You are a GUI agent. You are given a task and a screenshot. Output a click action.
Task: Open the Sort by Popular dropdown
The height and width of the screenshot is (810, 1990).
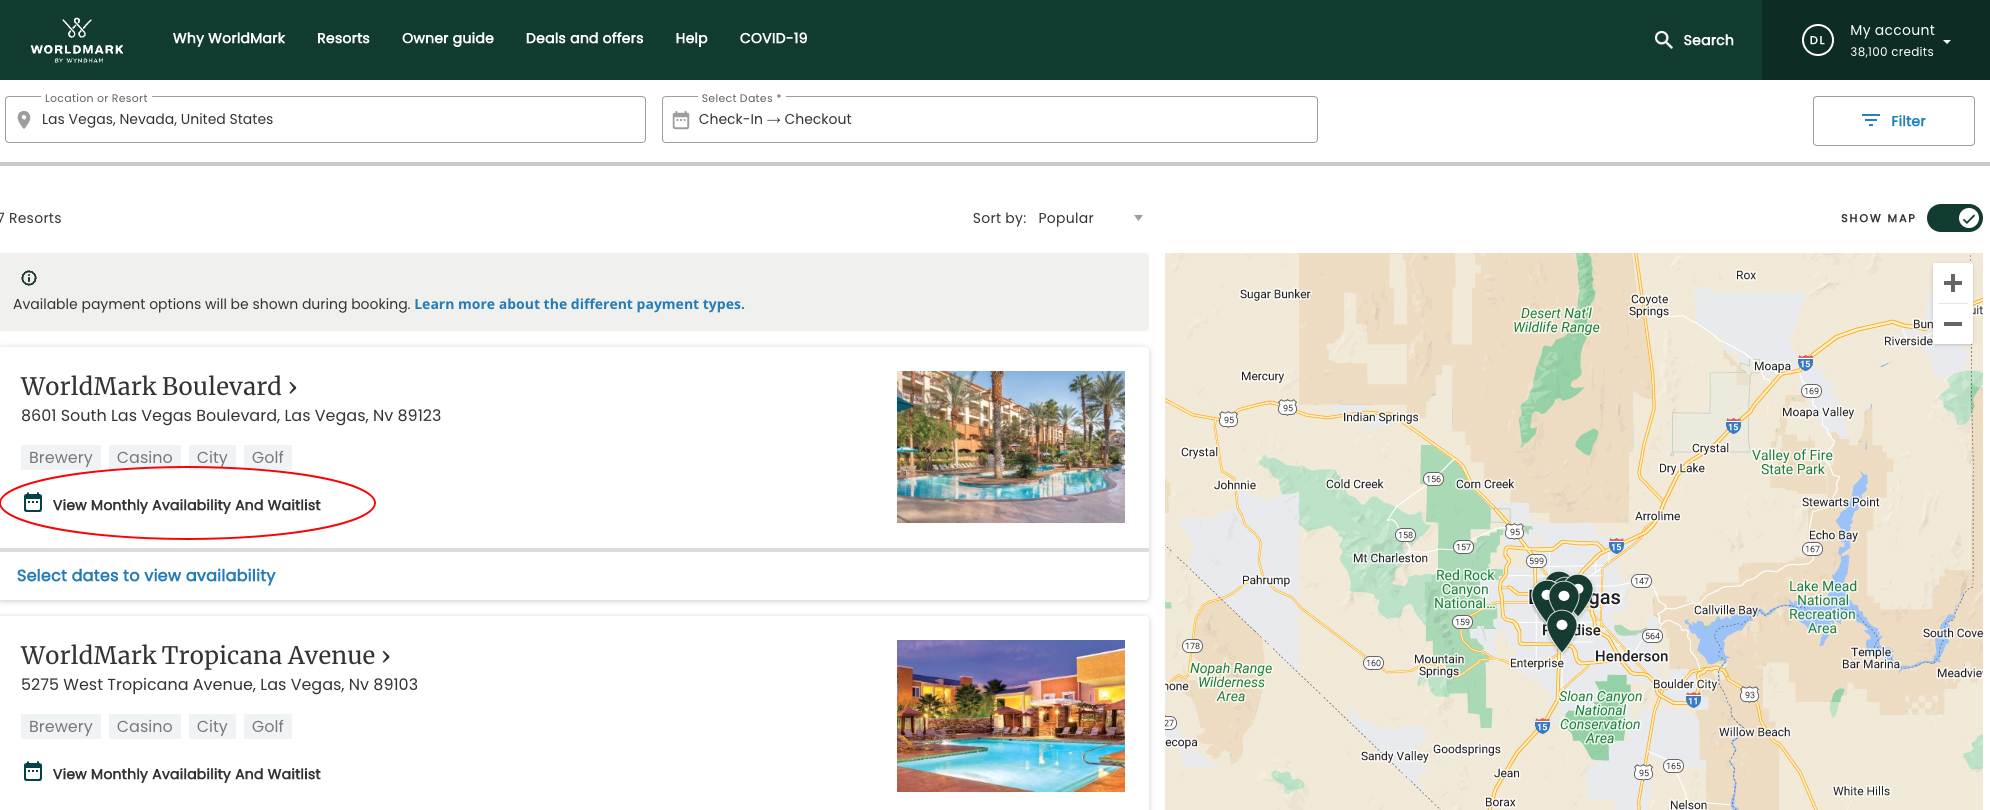point(1090,218)
